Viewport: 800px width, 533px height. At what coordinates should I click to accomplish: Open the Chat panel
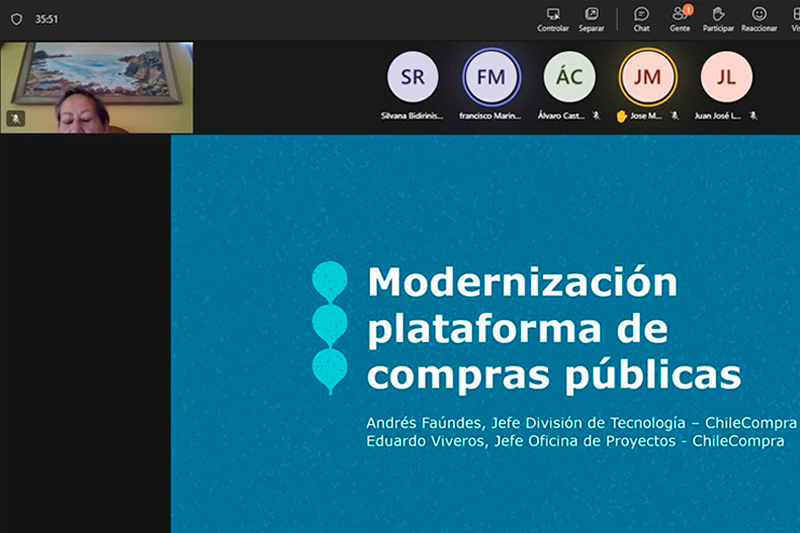[x=641, y=19]
